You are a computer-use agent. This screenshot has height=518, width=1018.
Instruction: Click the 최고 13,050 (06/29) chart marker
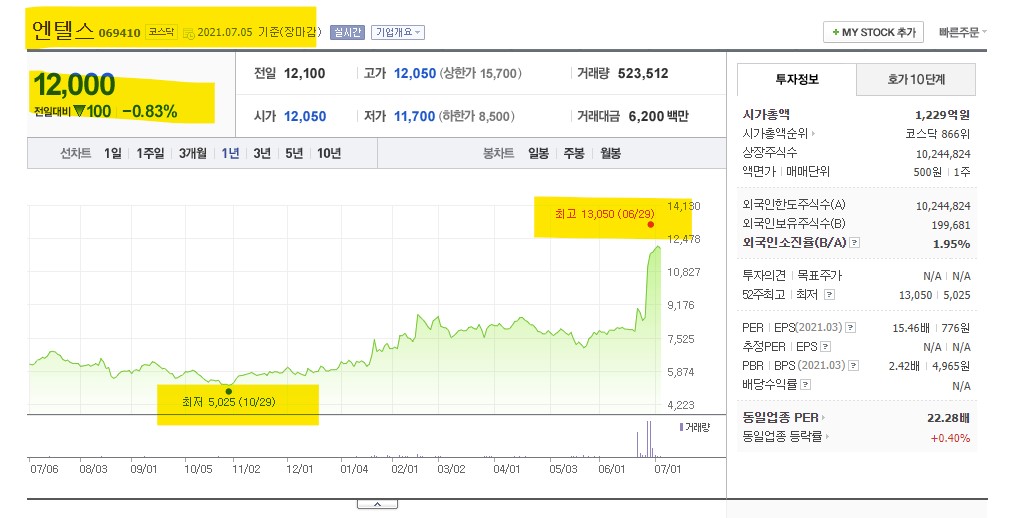(x=651, y=225)
